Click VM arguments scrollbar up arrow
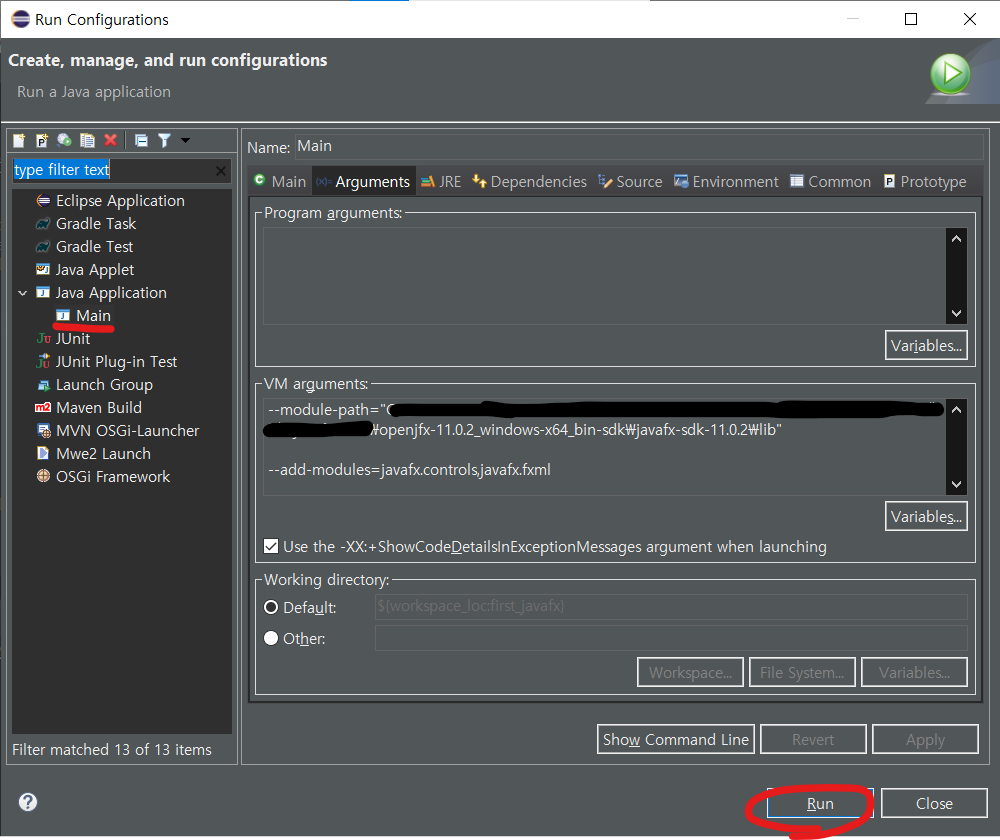This screenshot has width=1000, height=840. 956,409
